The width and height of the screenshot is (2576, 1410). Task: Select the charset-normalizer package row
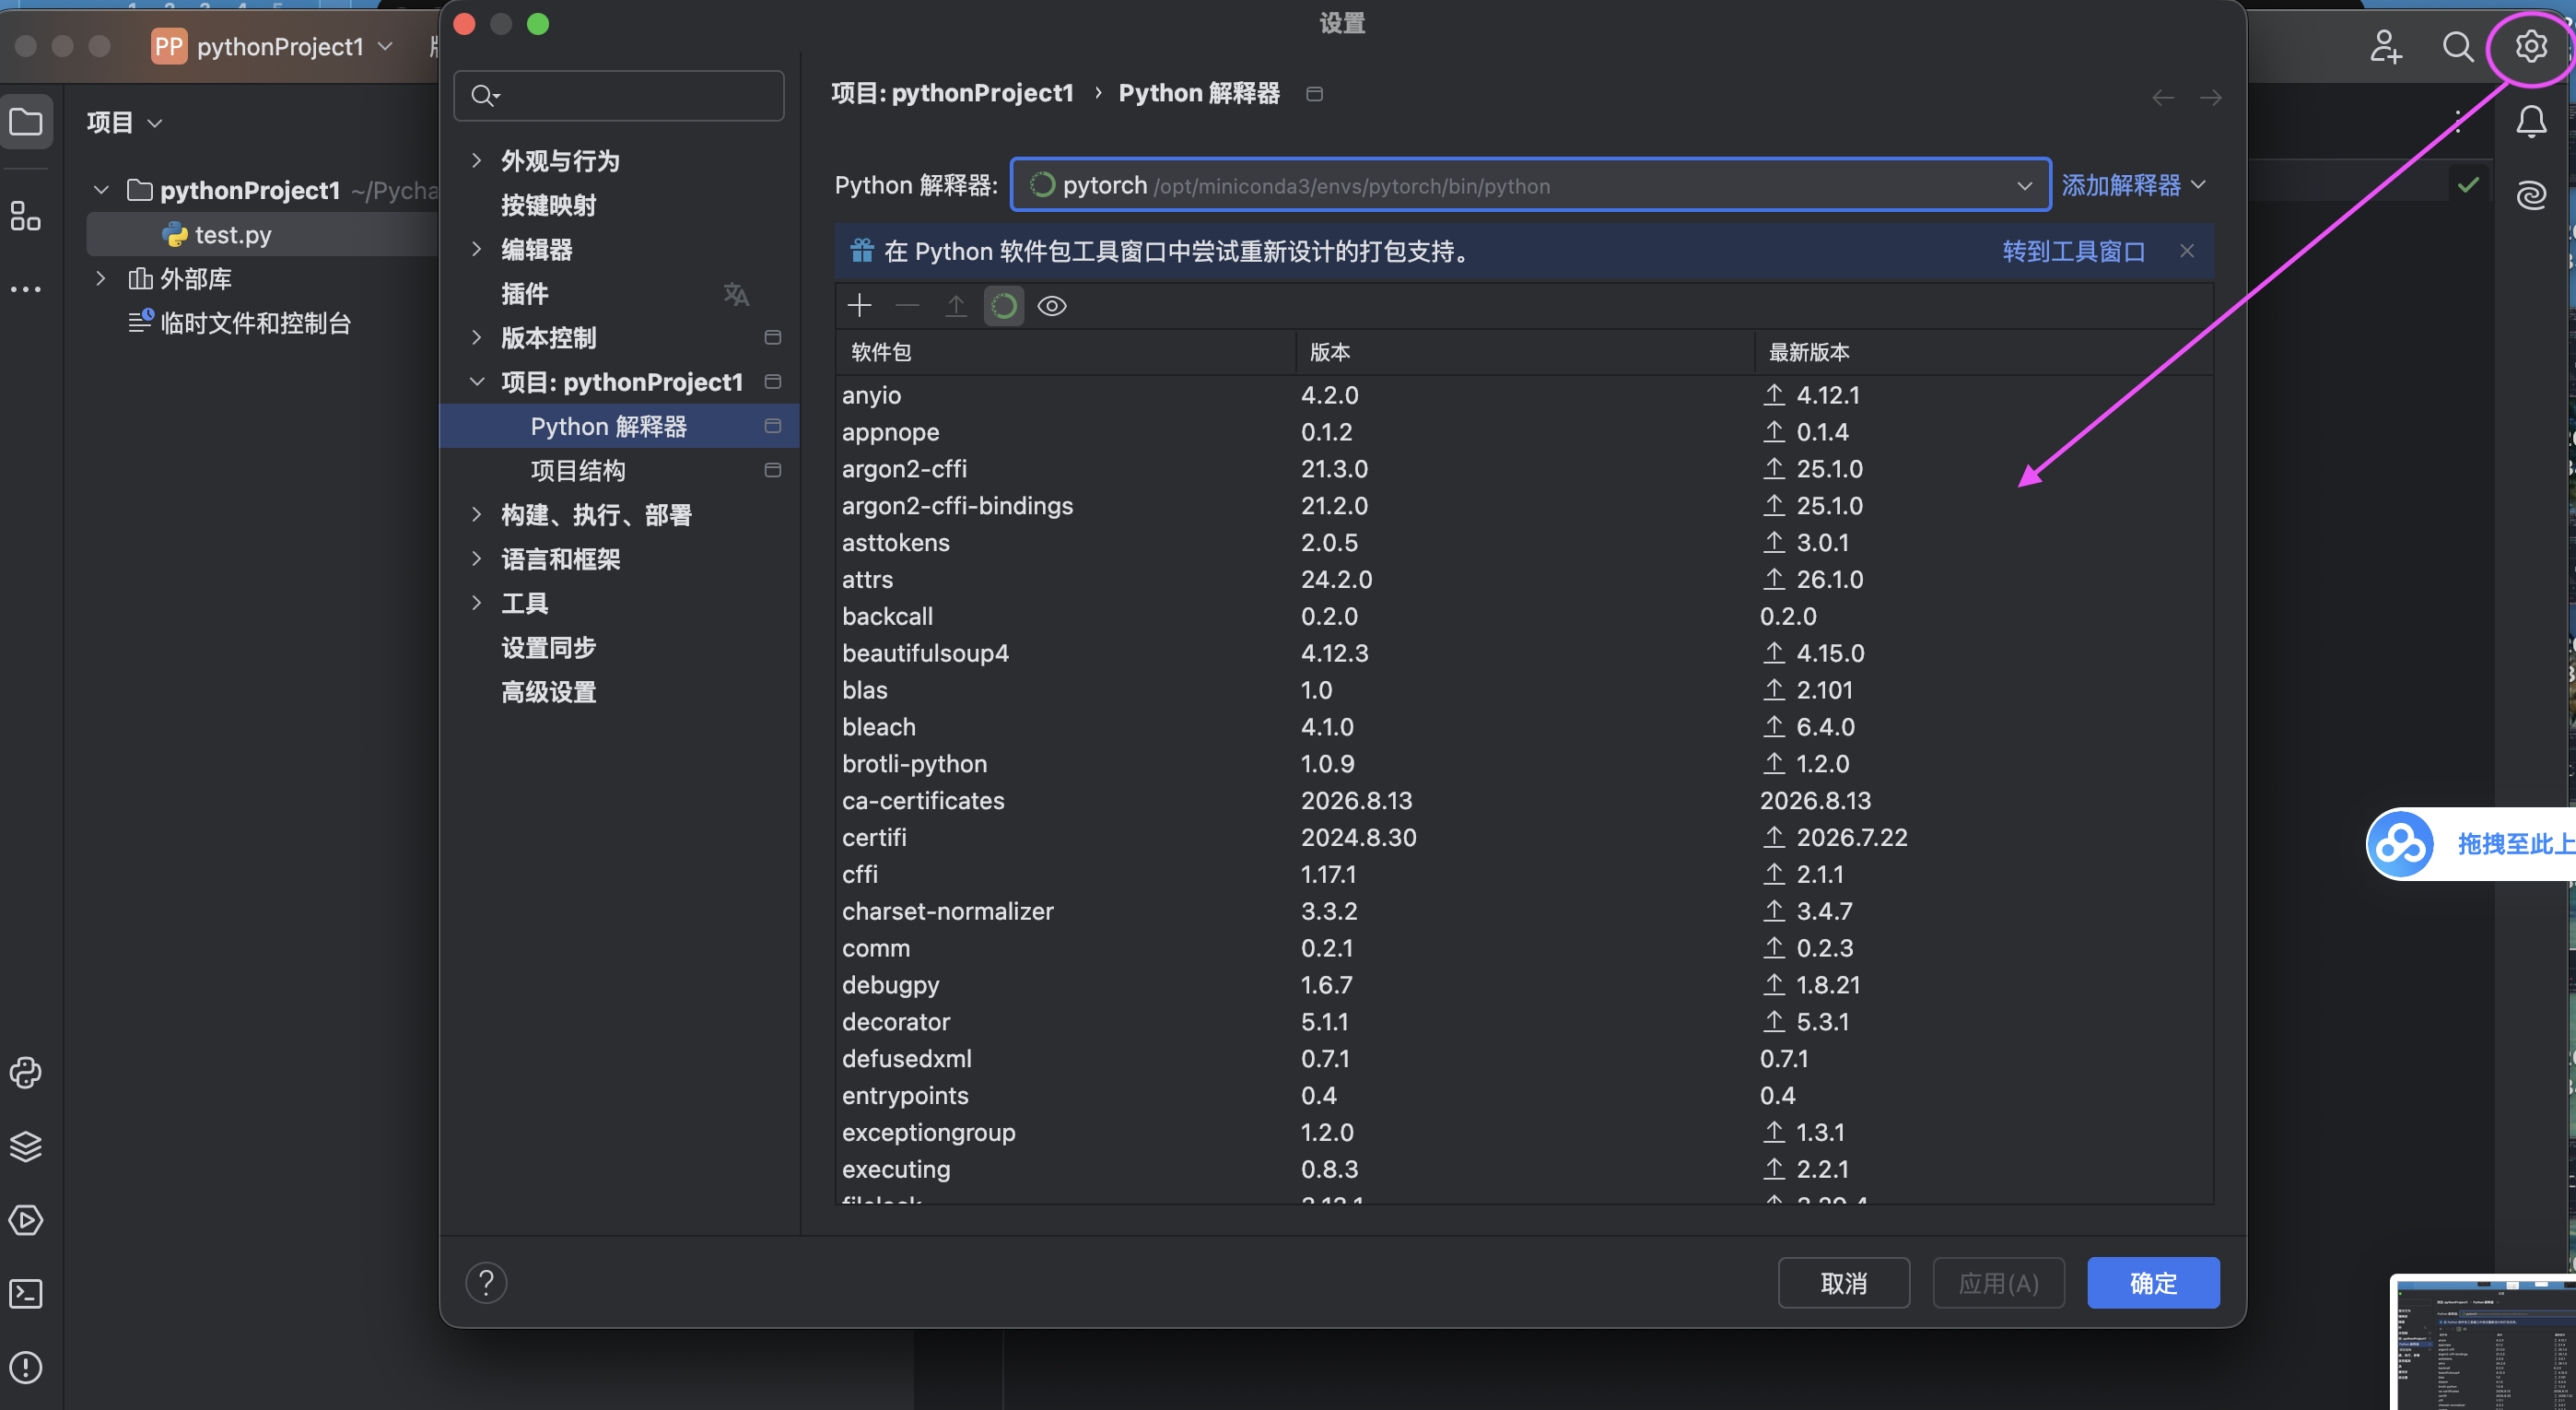tap(1523, 911)
